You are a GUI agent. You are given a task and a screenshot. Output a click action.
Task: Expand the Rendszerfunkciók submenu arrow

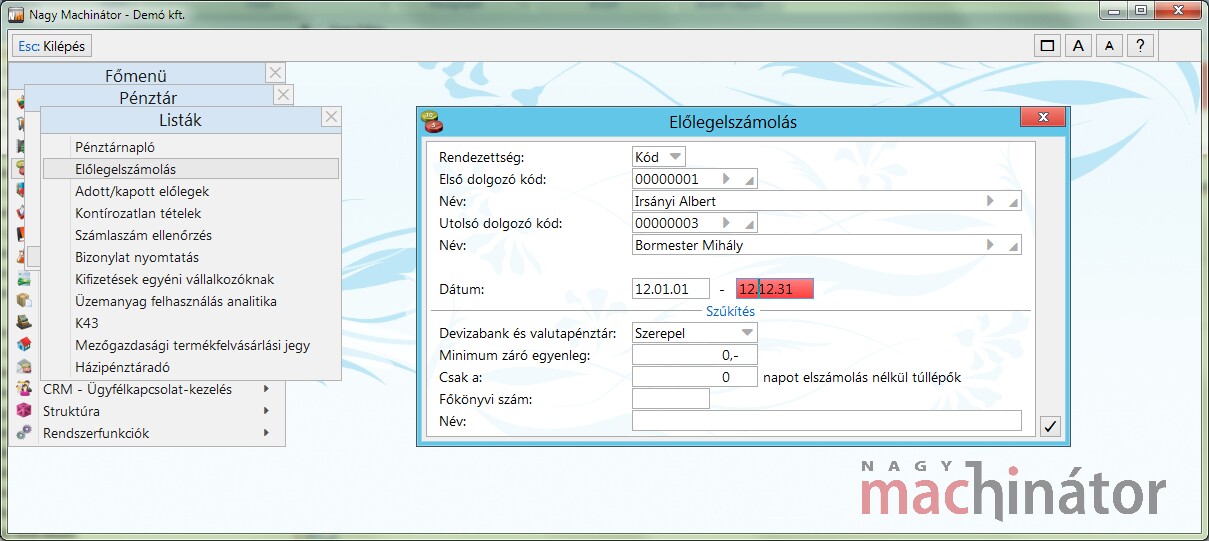[x=266, y=433]
